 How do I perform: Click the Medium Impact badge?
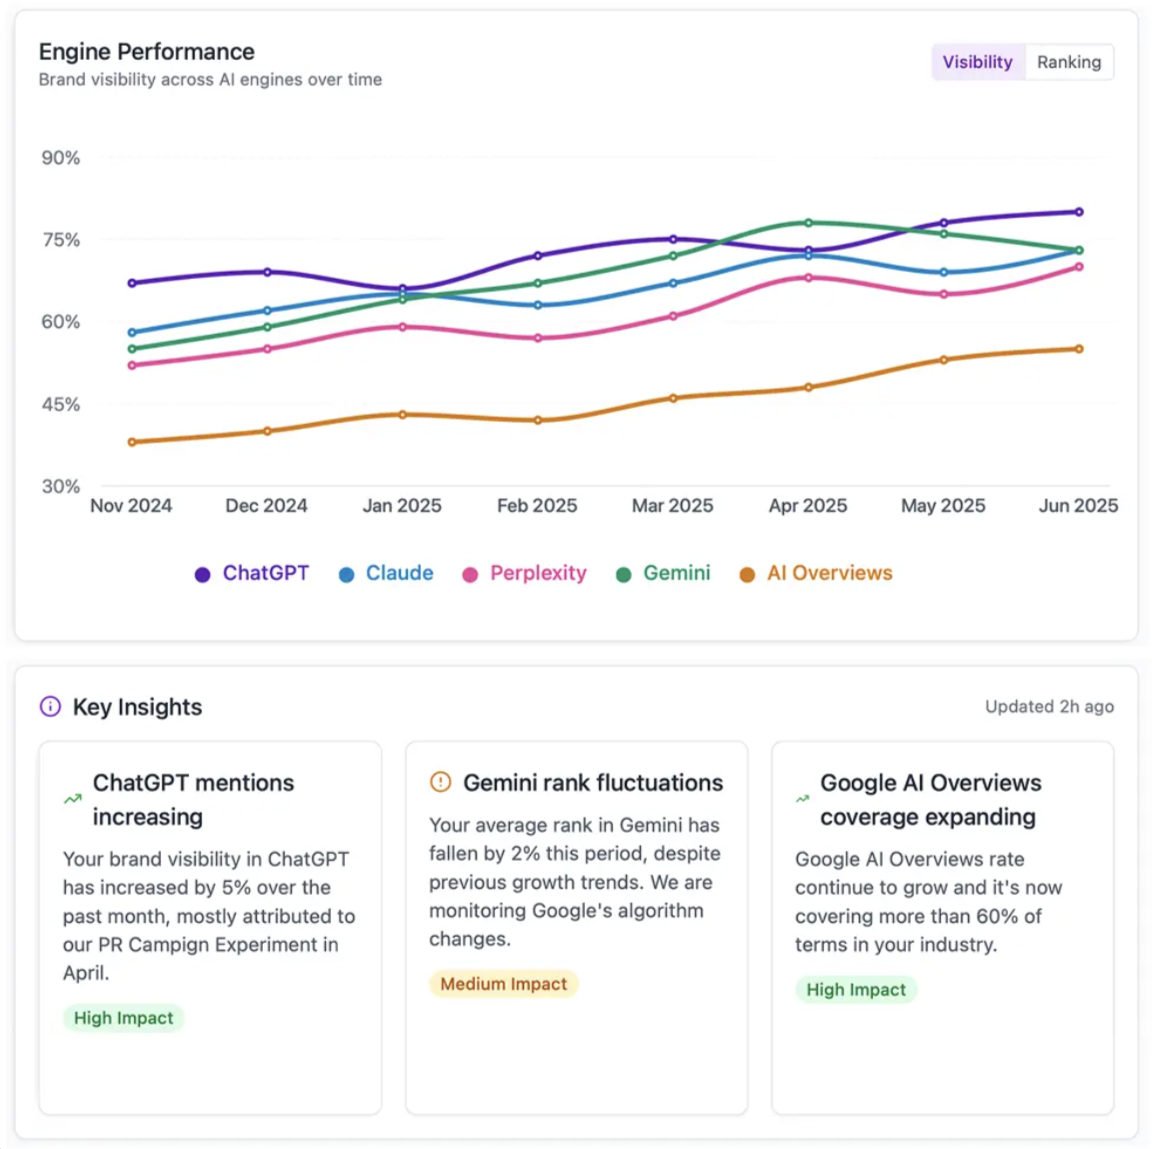(x=504, y=984)
